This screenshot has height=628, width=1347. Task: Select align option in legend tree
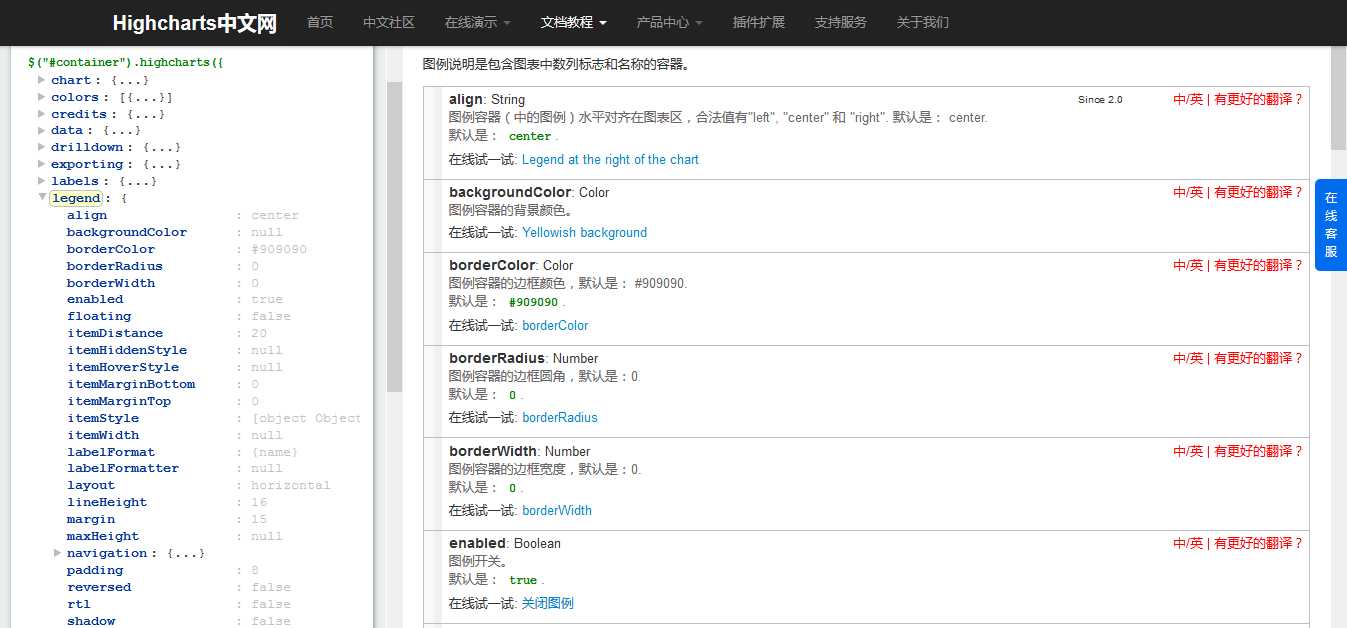87,215
